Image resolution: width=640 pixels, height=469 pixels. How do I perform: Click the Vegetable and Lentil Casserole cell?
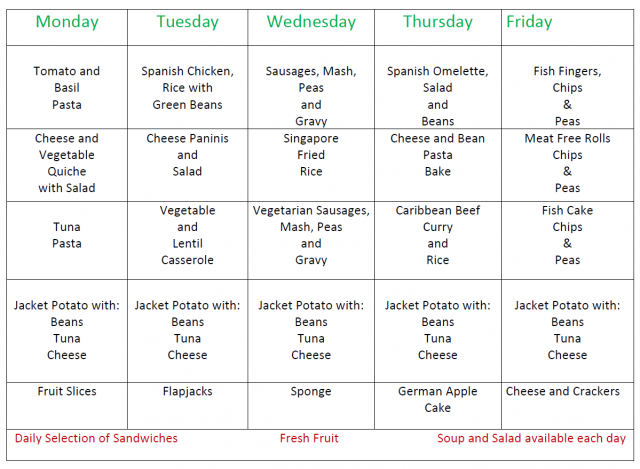(187, 235)
